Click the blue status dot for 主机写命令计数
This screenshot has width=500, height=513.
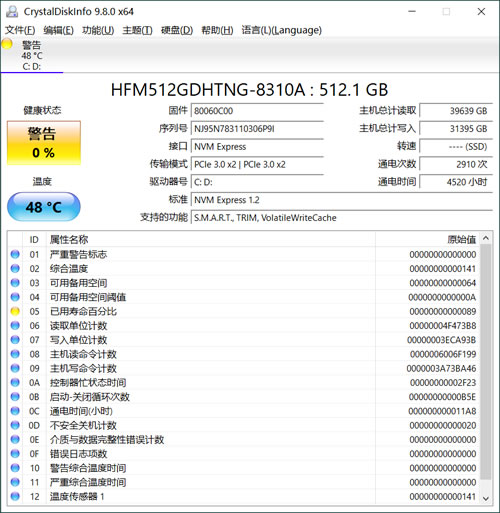(15, 368)
